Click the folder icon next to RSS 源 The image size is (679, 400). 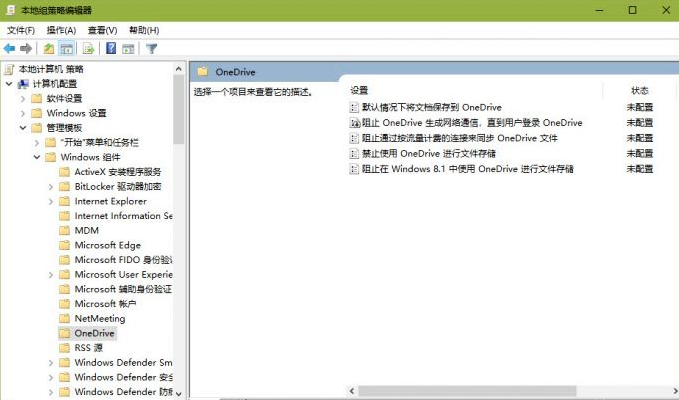64,348
